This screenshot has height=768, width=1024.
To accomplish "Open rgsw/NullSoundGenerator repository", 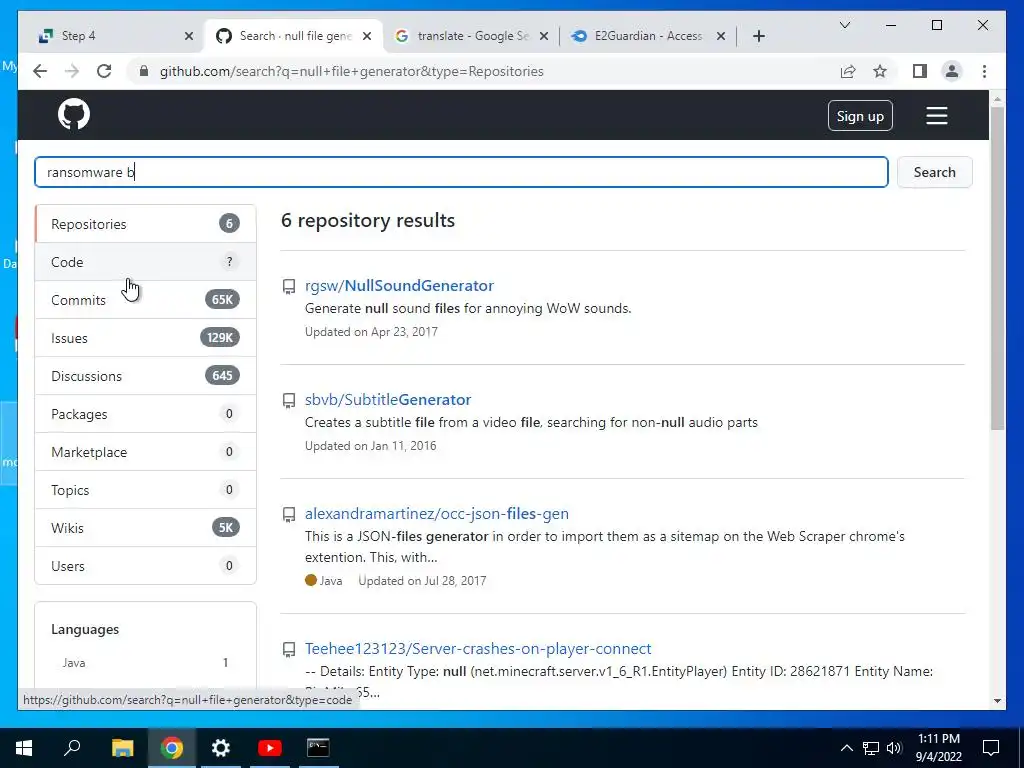I will [x=399, y=285].
